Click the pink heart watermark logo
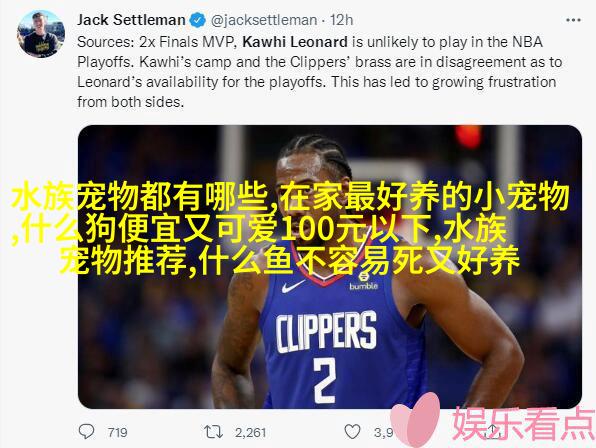596x448 pixels. (416, 420)
